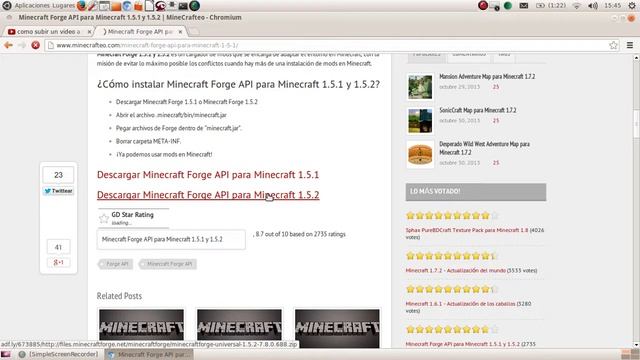Close the 'como subir un video' tab
Screen dimensions: 640x360
tap(89, 31)
